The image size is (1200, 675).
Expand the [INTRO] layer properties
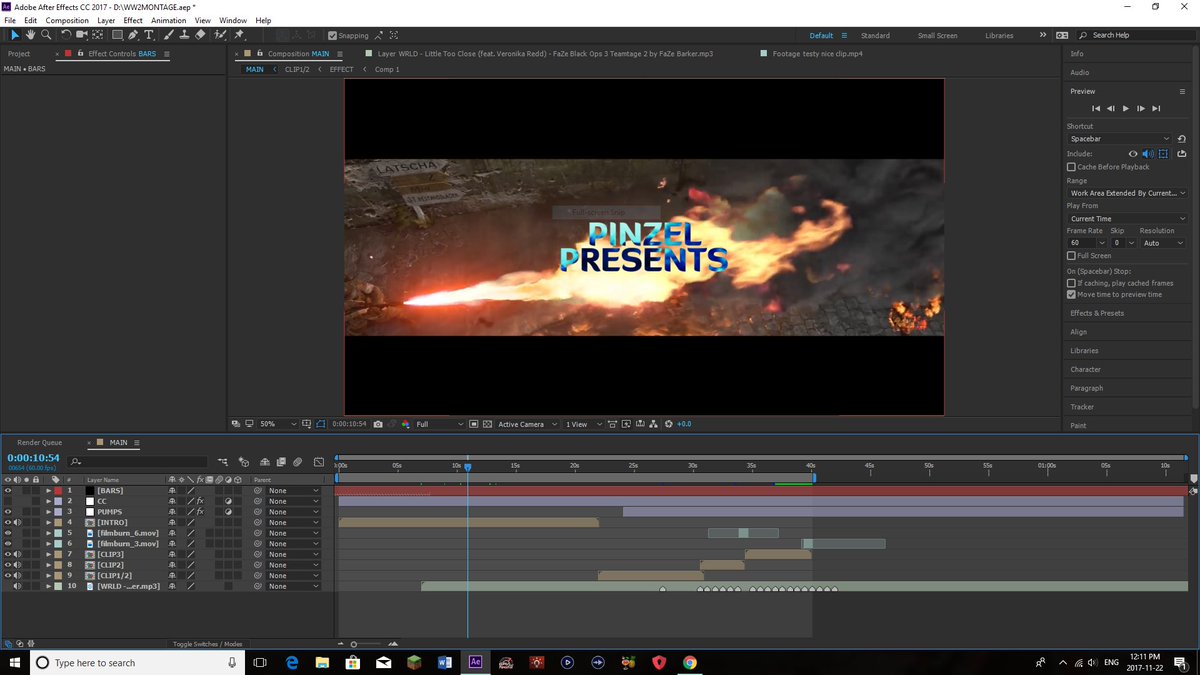click(48, 522)
